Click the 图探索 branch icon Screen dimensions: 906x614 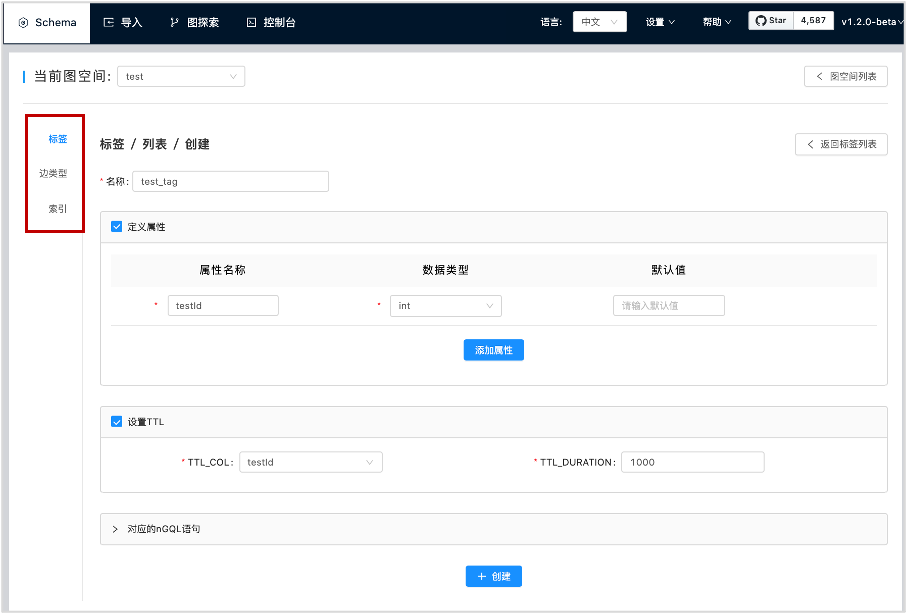tap(174, 23)
